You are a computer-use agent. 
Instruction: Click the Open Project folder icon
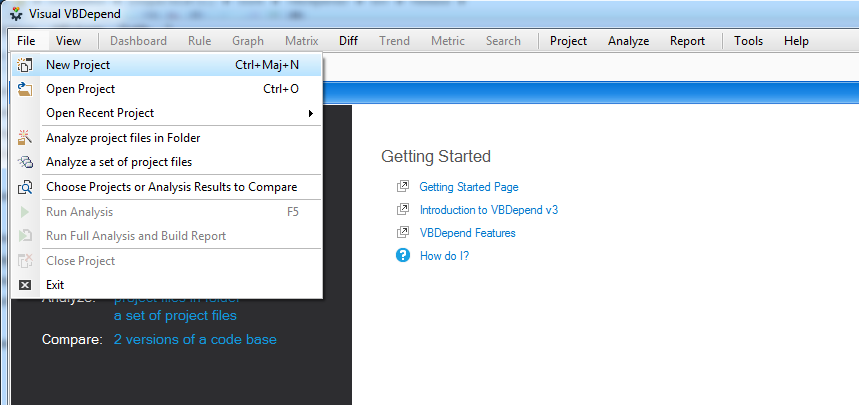(26, 89)
